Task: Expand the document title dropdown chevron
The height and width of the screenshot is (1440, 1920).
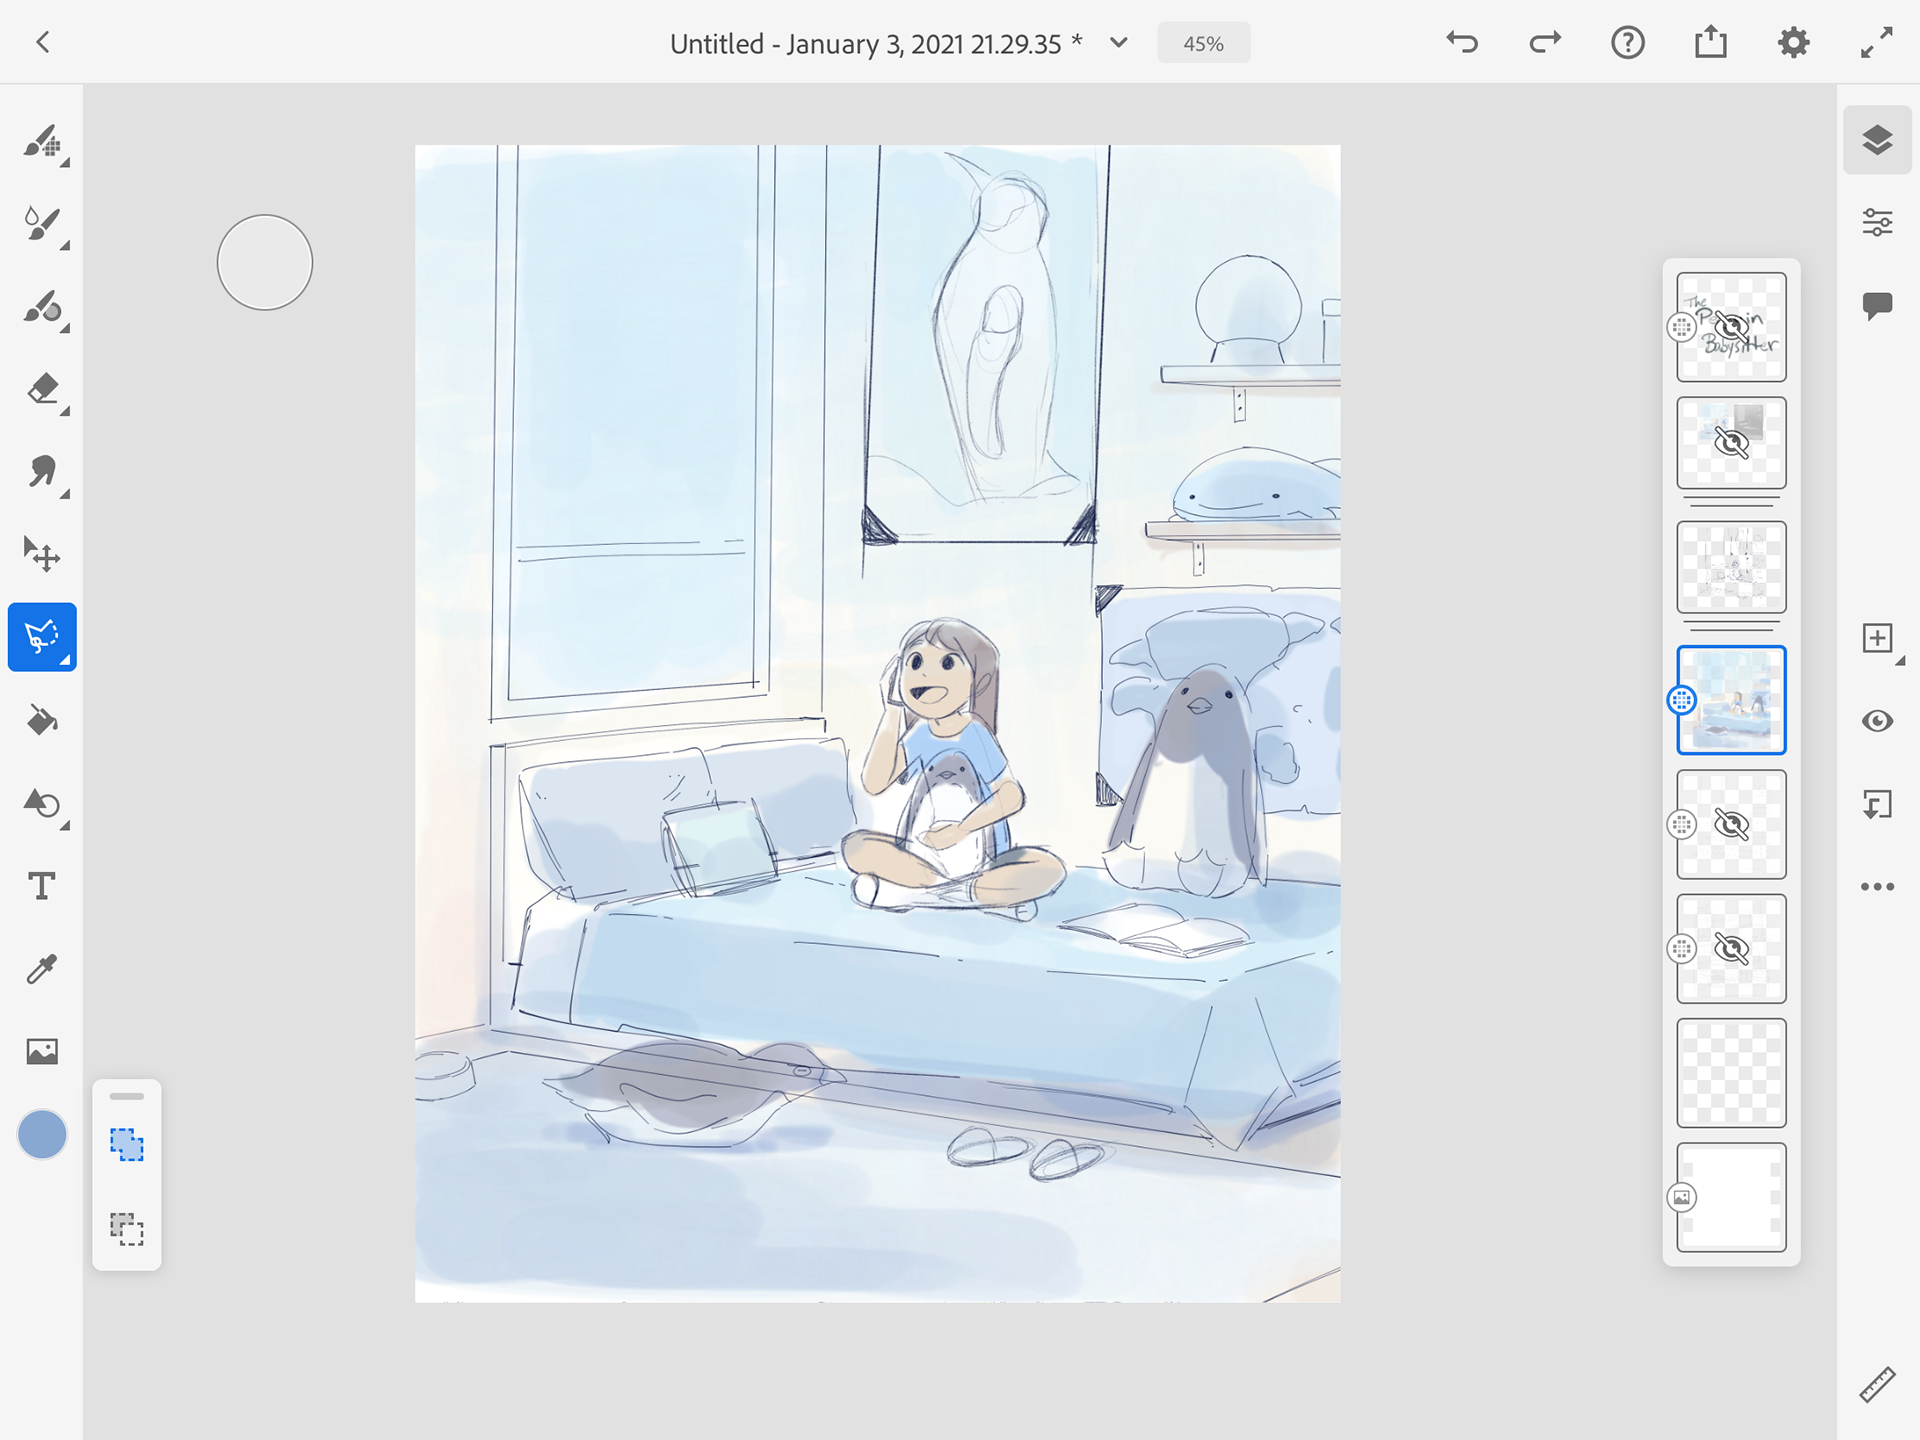Action: point(1119,43)
